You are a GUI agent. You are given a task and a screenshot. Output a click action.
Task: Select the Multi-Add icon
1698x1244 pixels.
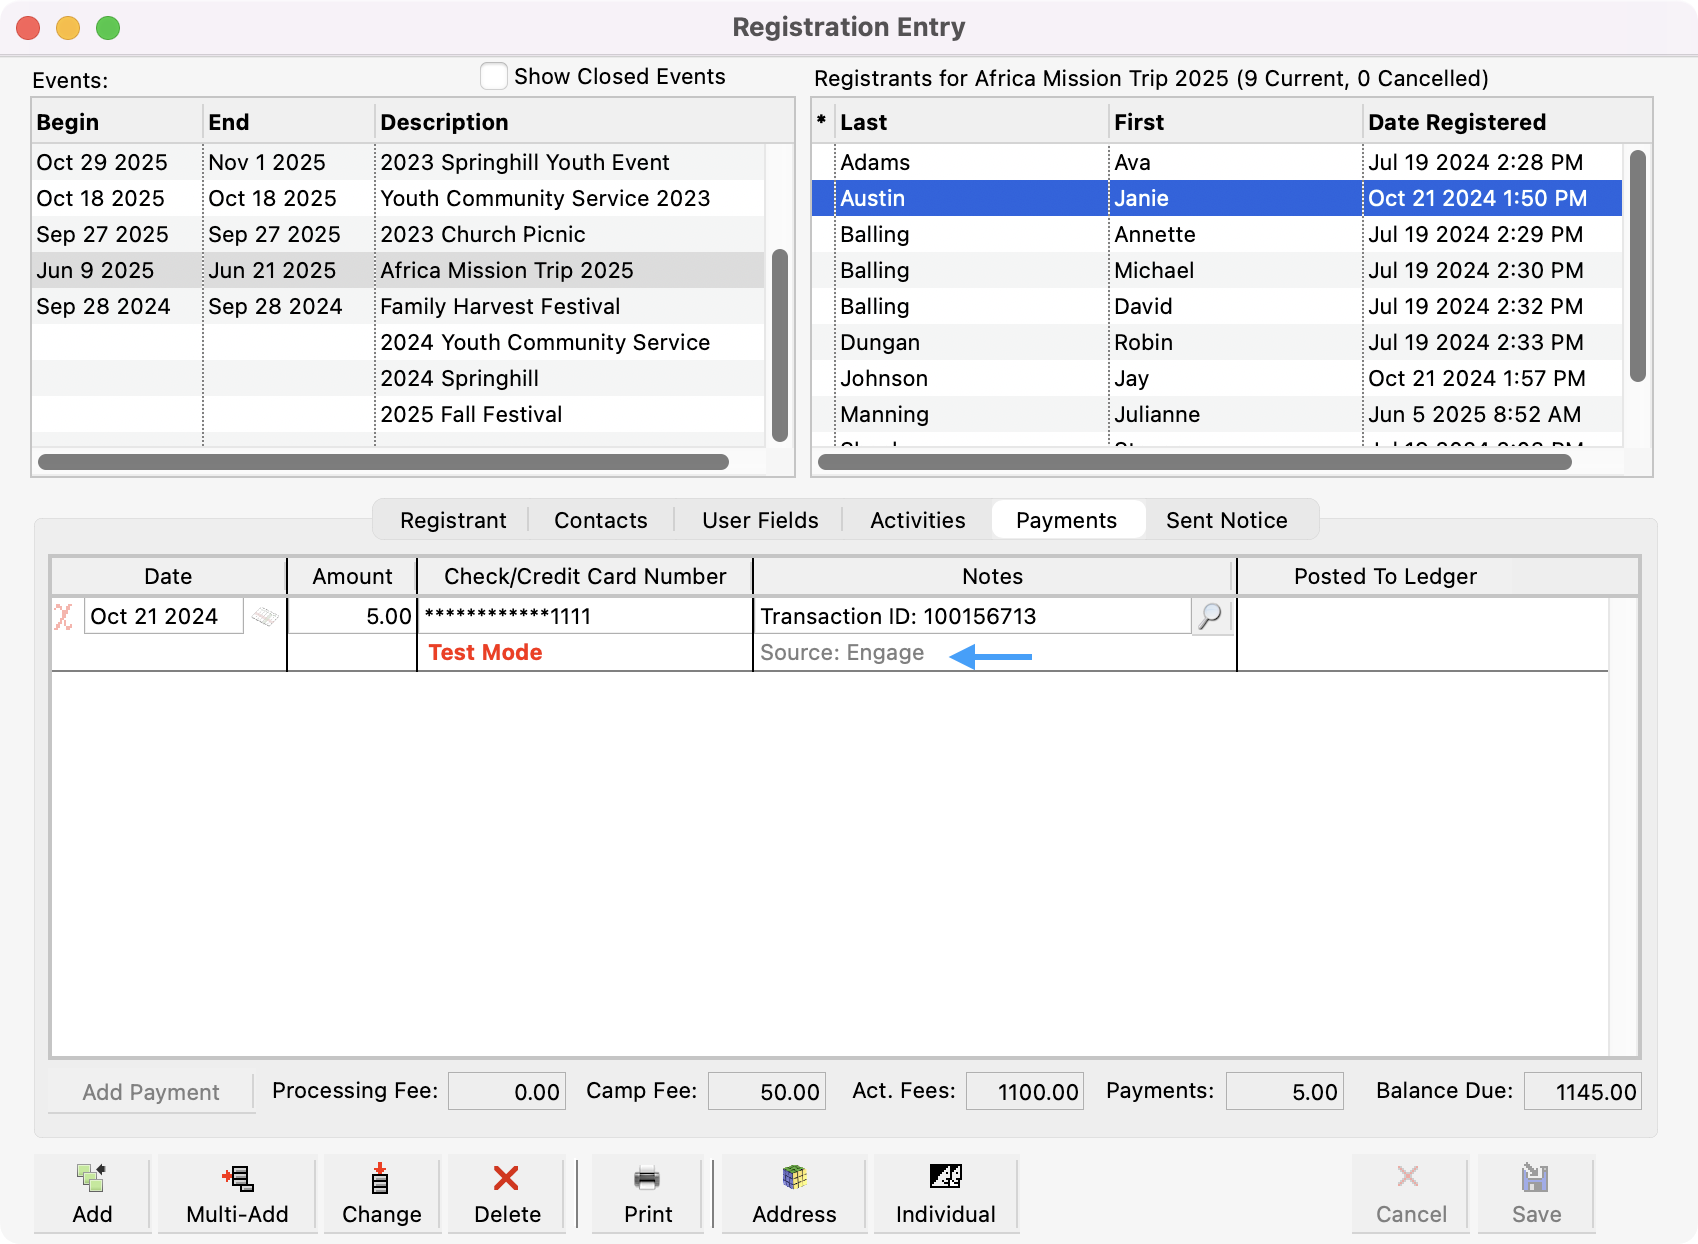click(x=237, y=1193)
